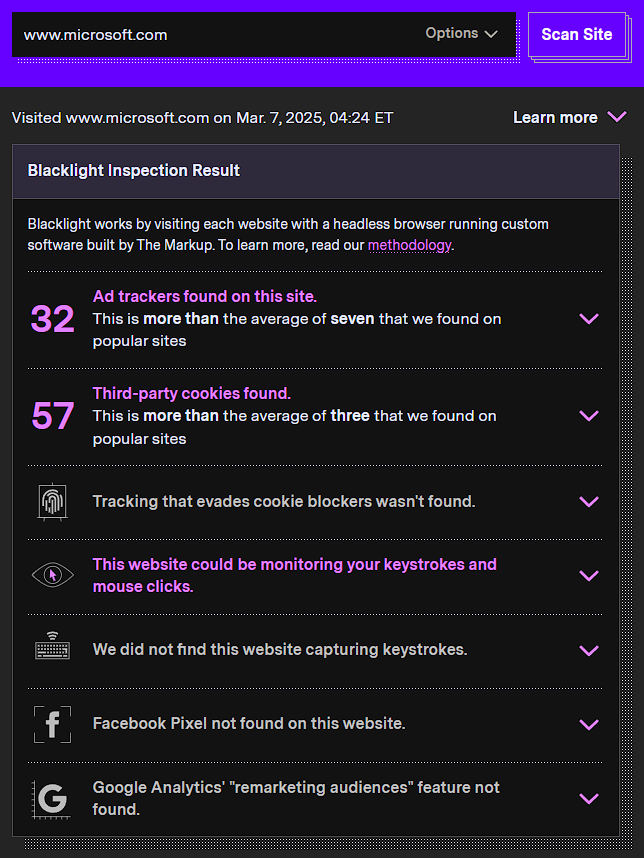Open the methodology link
Viewport: 644px width, 858px height.
pos(409,245)
